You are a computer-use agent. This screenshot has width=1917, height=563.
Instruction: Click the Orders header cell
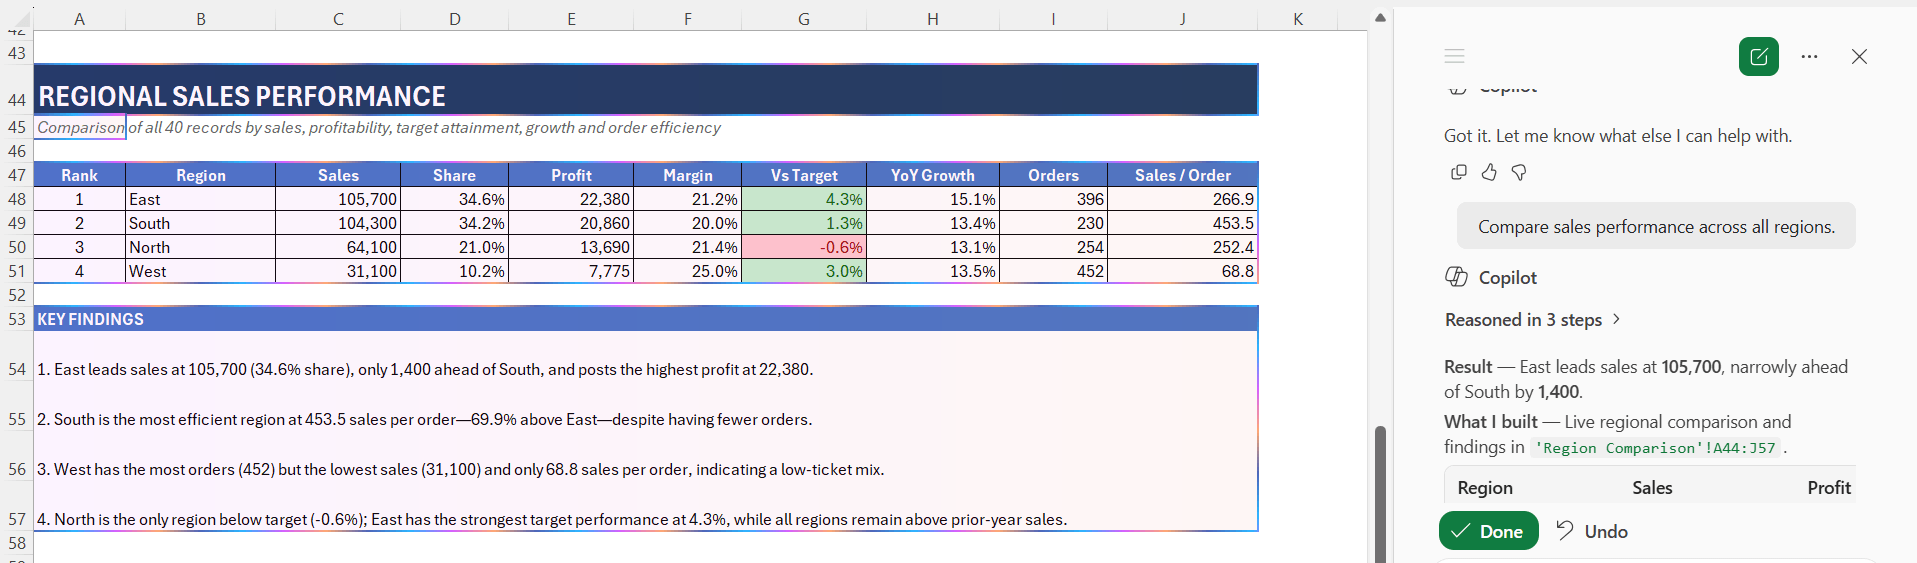(1053, 175)
